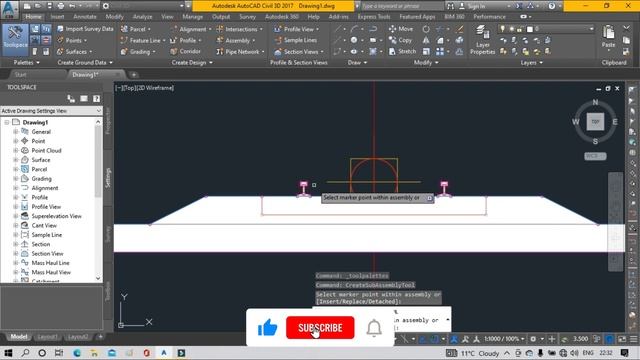Image resolution: width=640 pixels, height=360 pixels.
Task: Expand the Create Ground Data panel
Action: [85, 62]
